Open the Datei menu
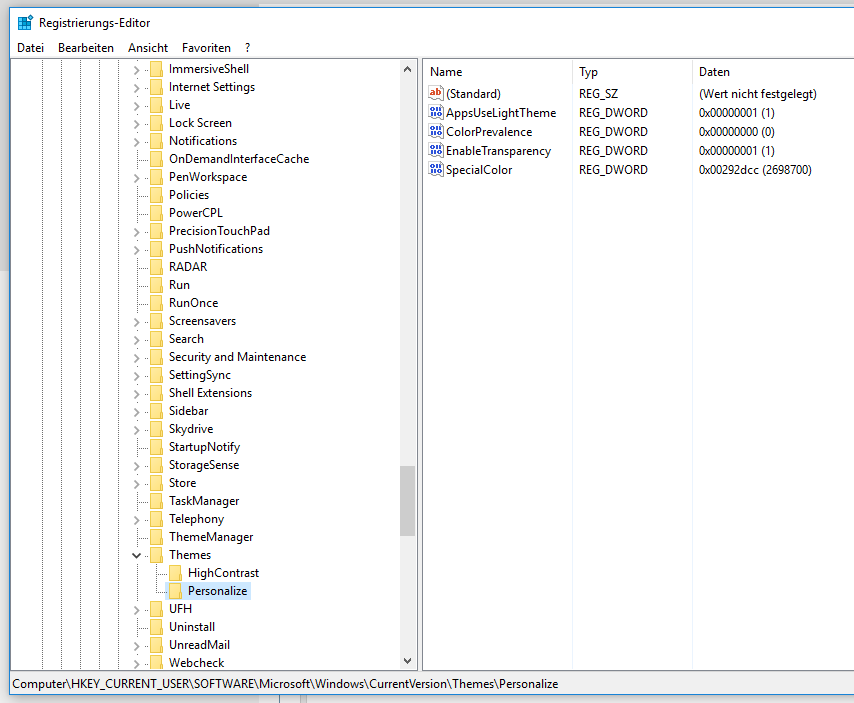Screen dimensions: 854x703 click(x=30, y=48)
